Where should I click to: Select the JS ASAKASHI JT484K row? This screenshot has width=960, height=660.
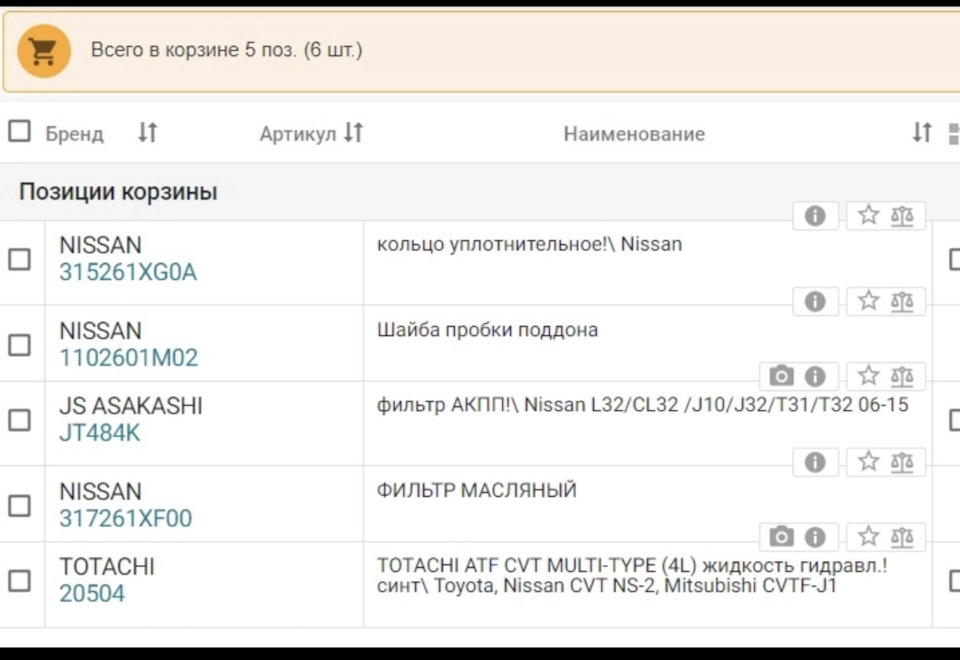click(x=19, y=420)
